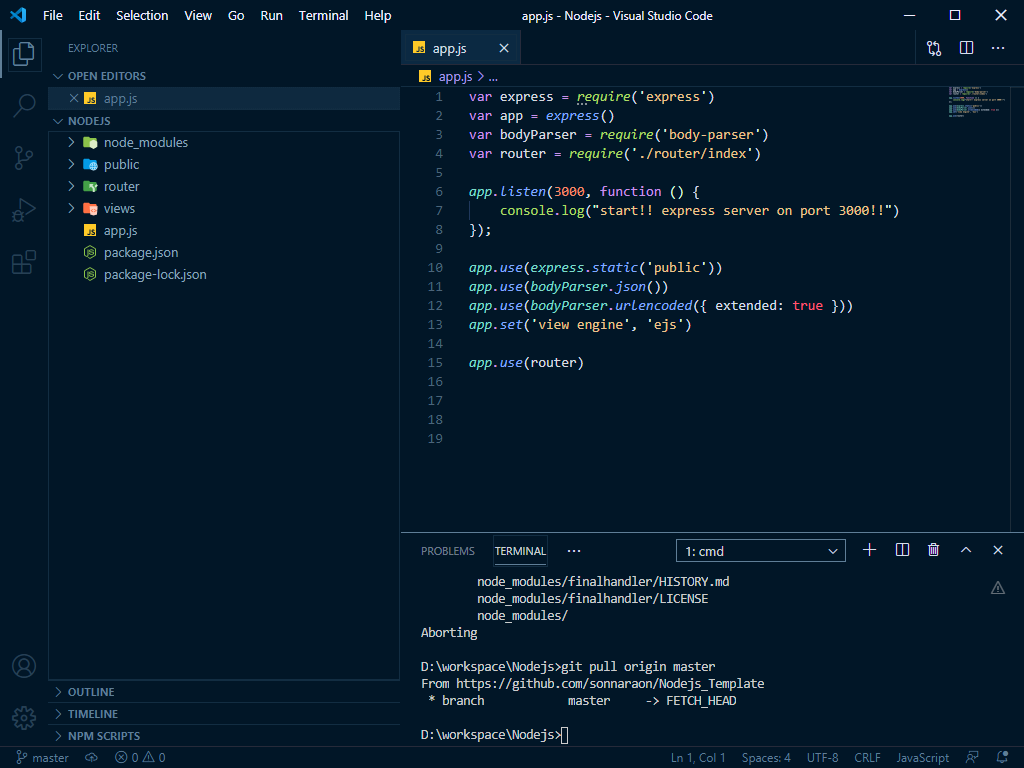Click Ln 1, Col 1 in status bar
1024x768 pixels.
pyautogui.click(x=698, y=758)
